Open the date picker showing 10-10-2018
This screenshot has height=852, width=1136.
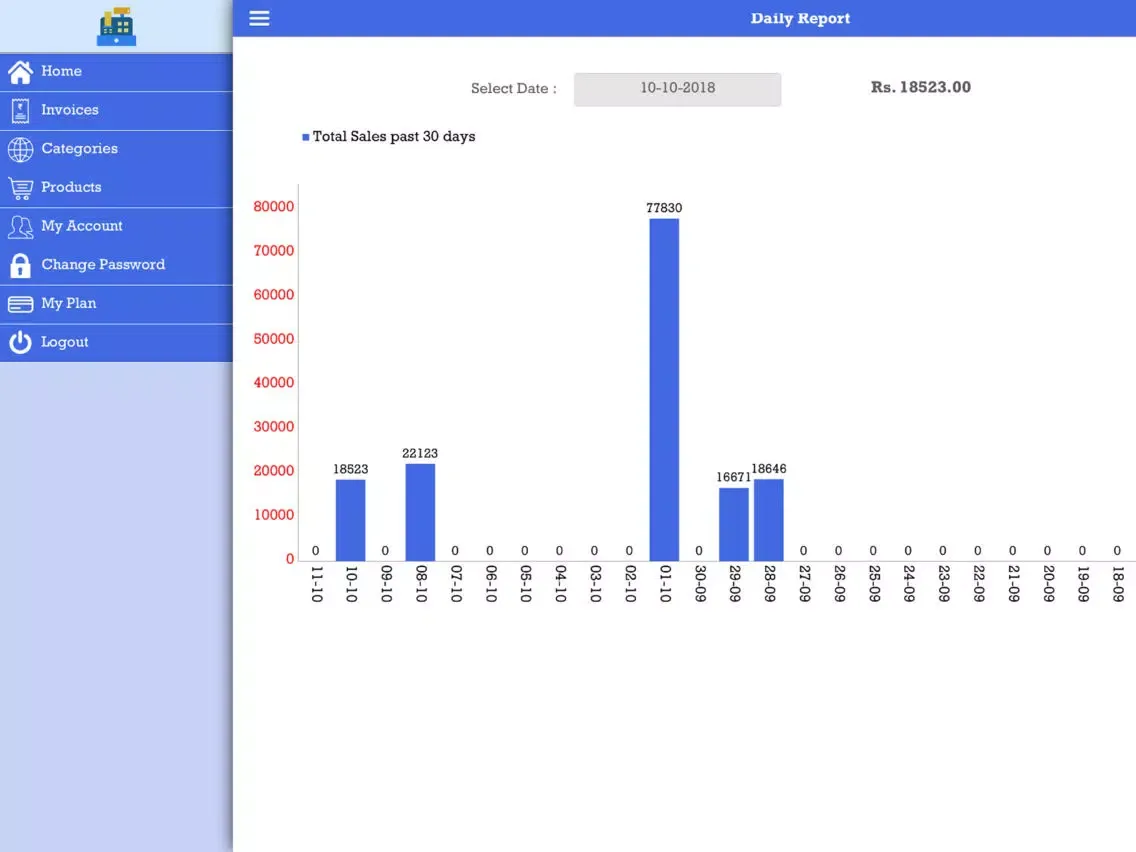pos(677,88)
